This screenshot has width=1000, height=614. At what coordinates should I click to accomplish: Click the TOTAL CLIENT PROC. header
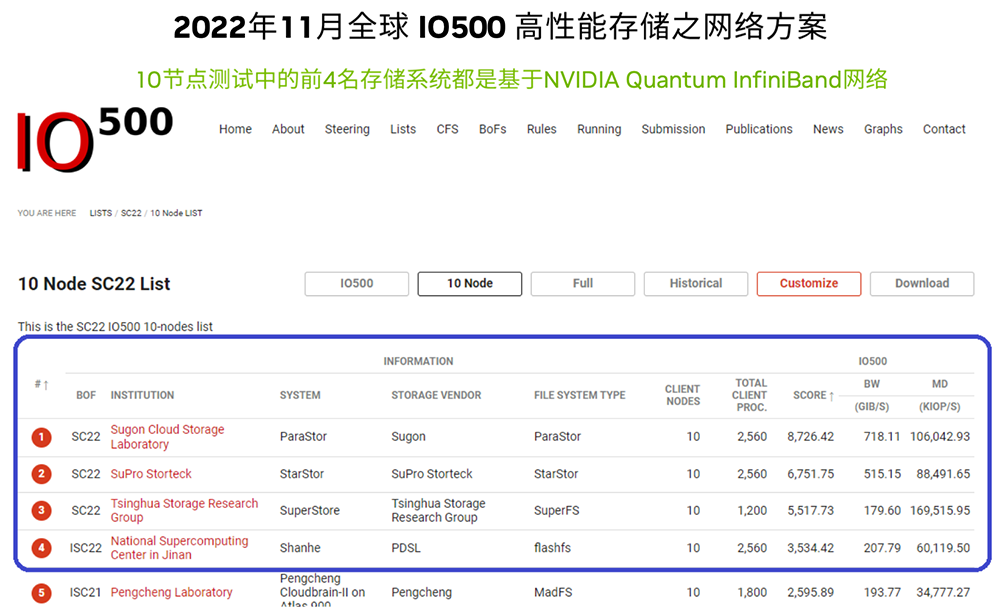750,395
